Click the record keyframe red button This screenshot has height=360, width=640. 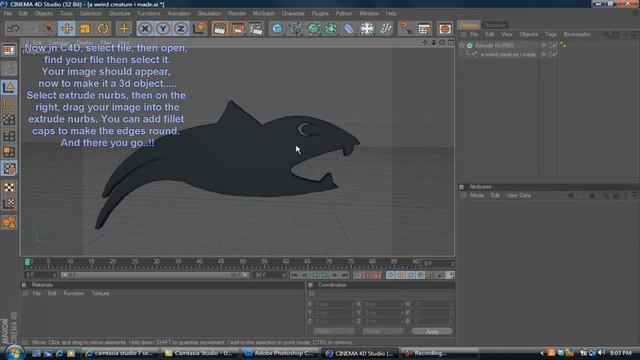pos(367,276)
